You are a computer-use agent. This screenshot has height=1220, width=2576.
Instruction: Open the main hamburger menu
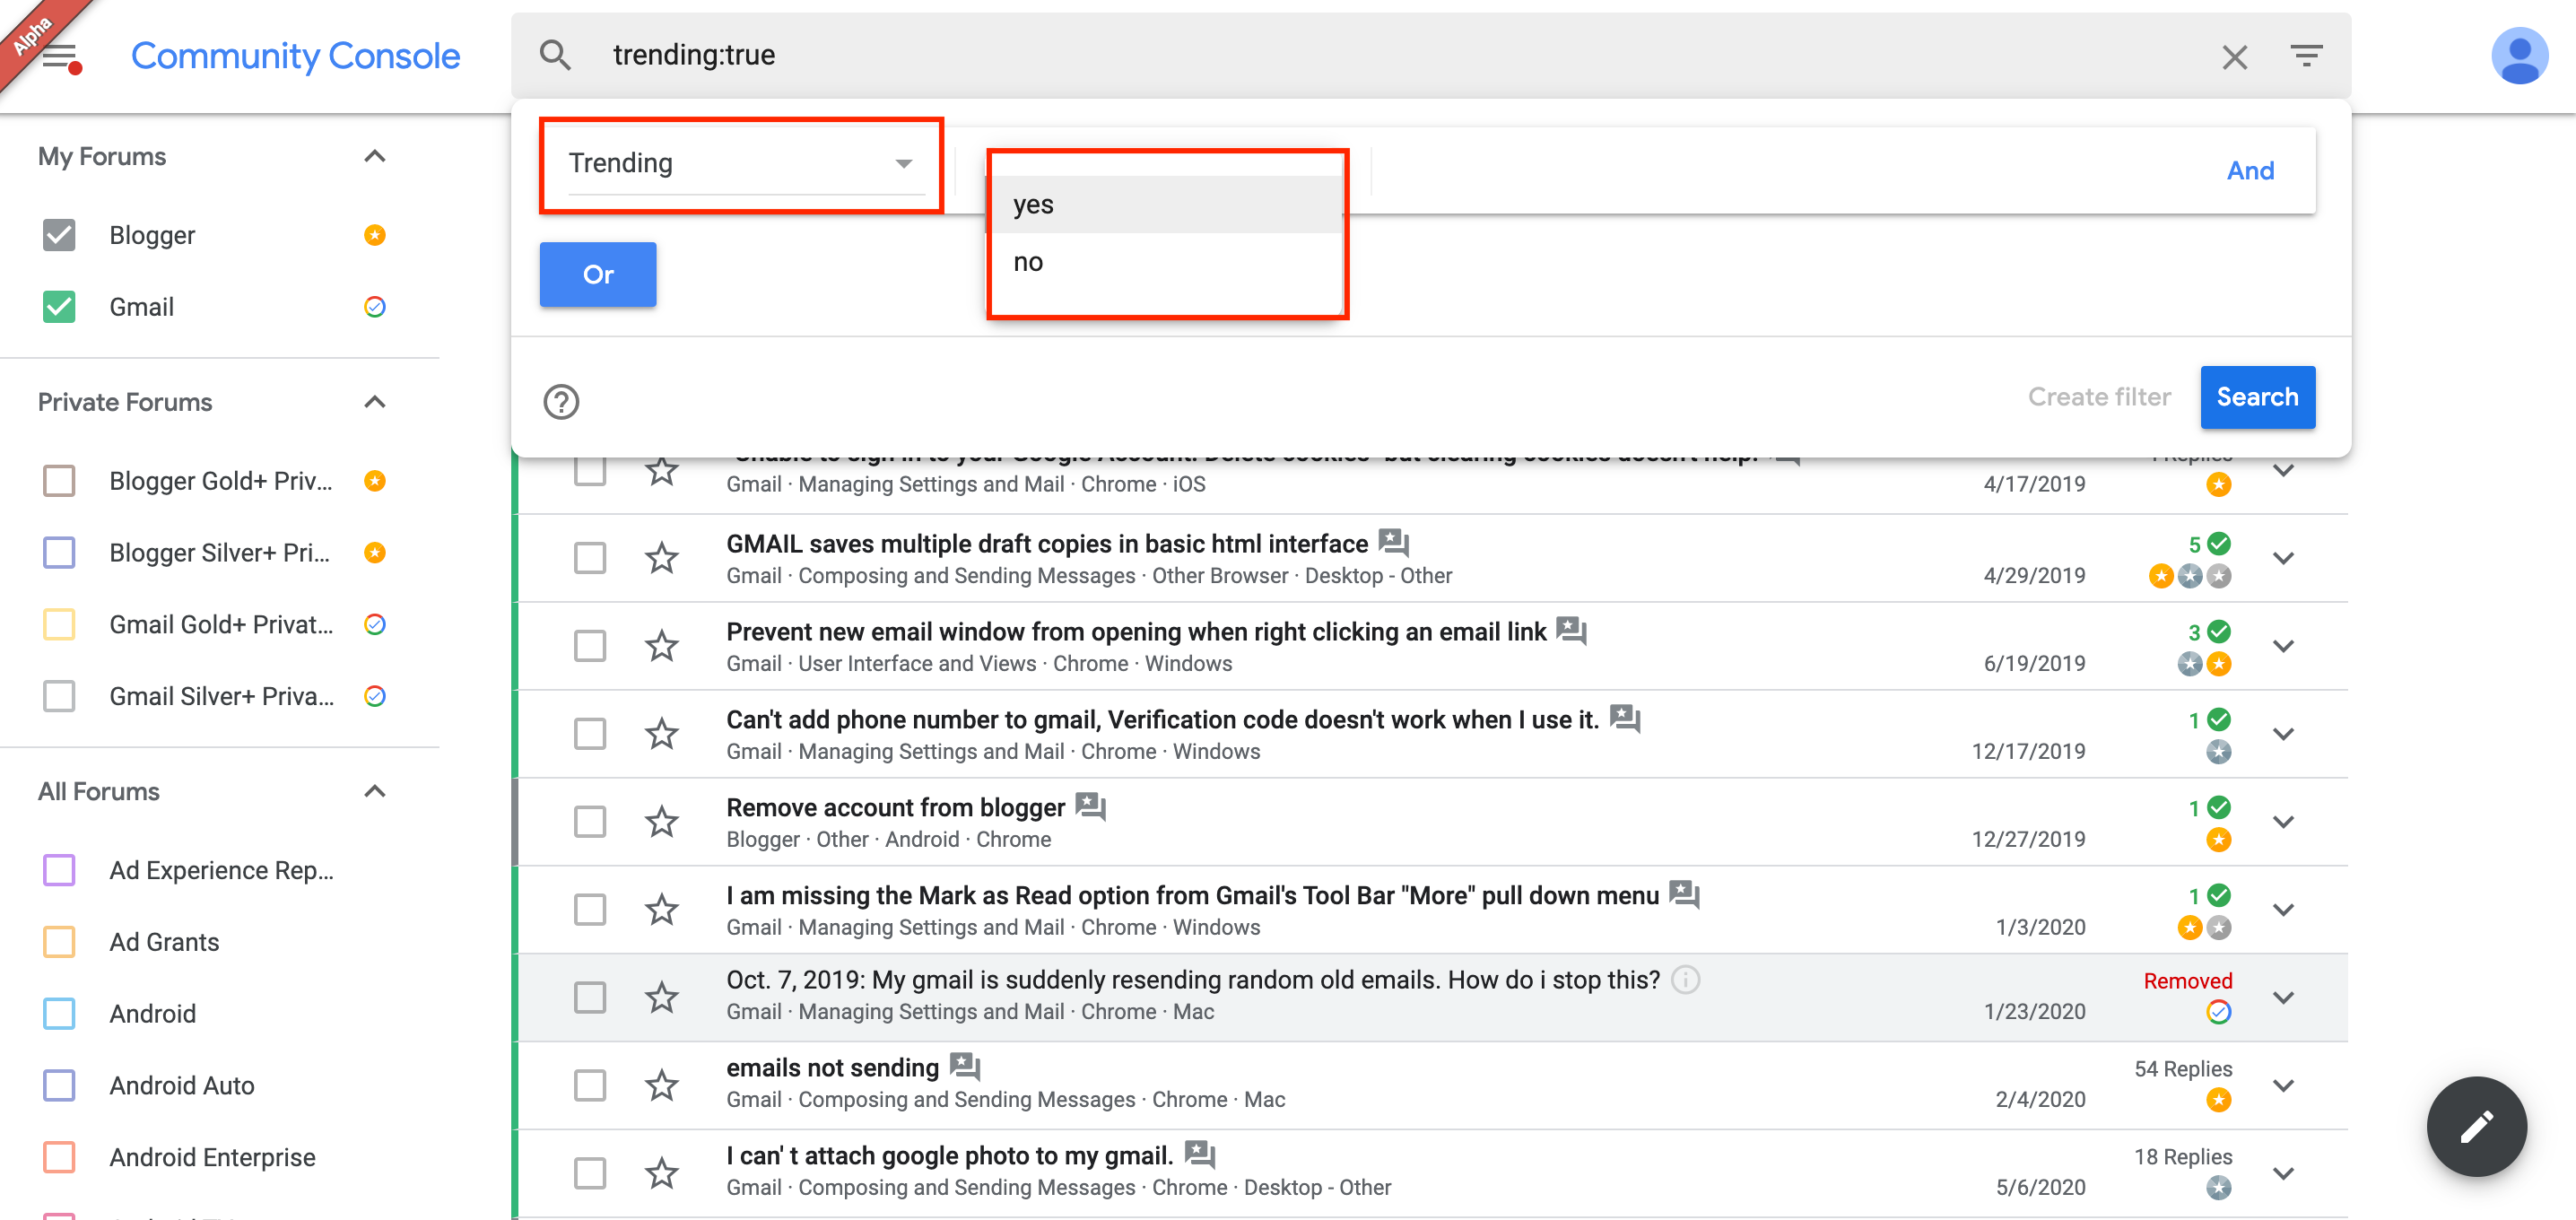(x=60, y=57)
